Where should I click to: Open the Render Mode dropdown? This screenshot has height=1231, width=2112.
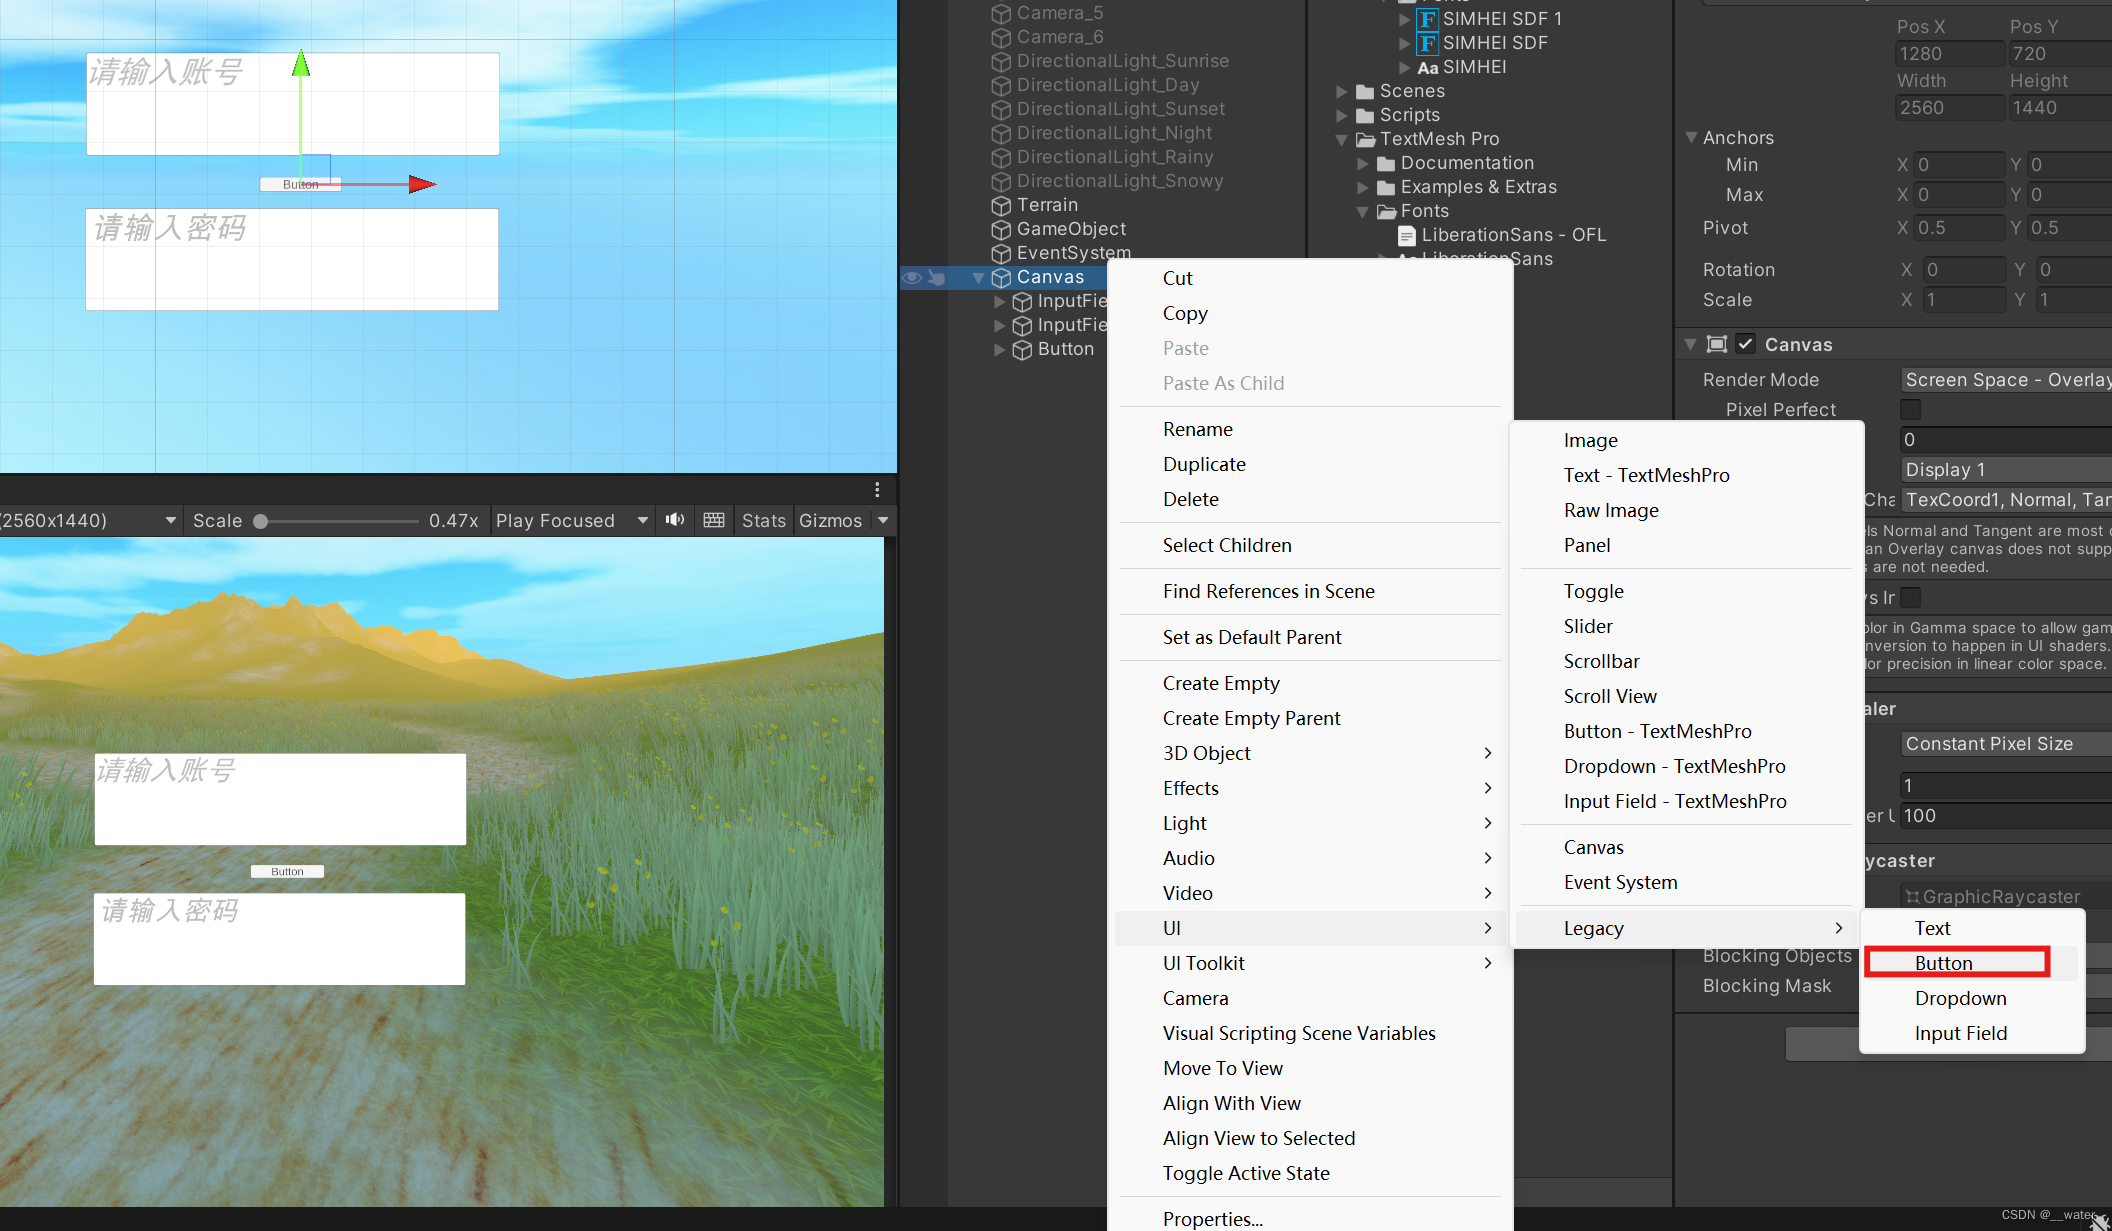coord(2005,380)
